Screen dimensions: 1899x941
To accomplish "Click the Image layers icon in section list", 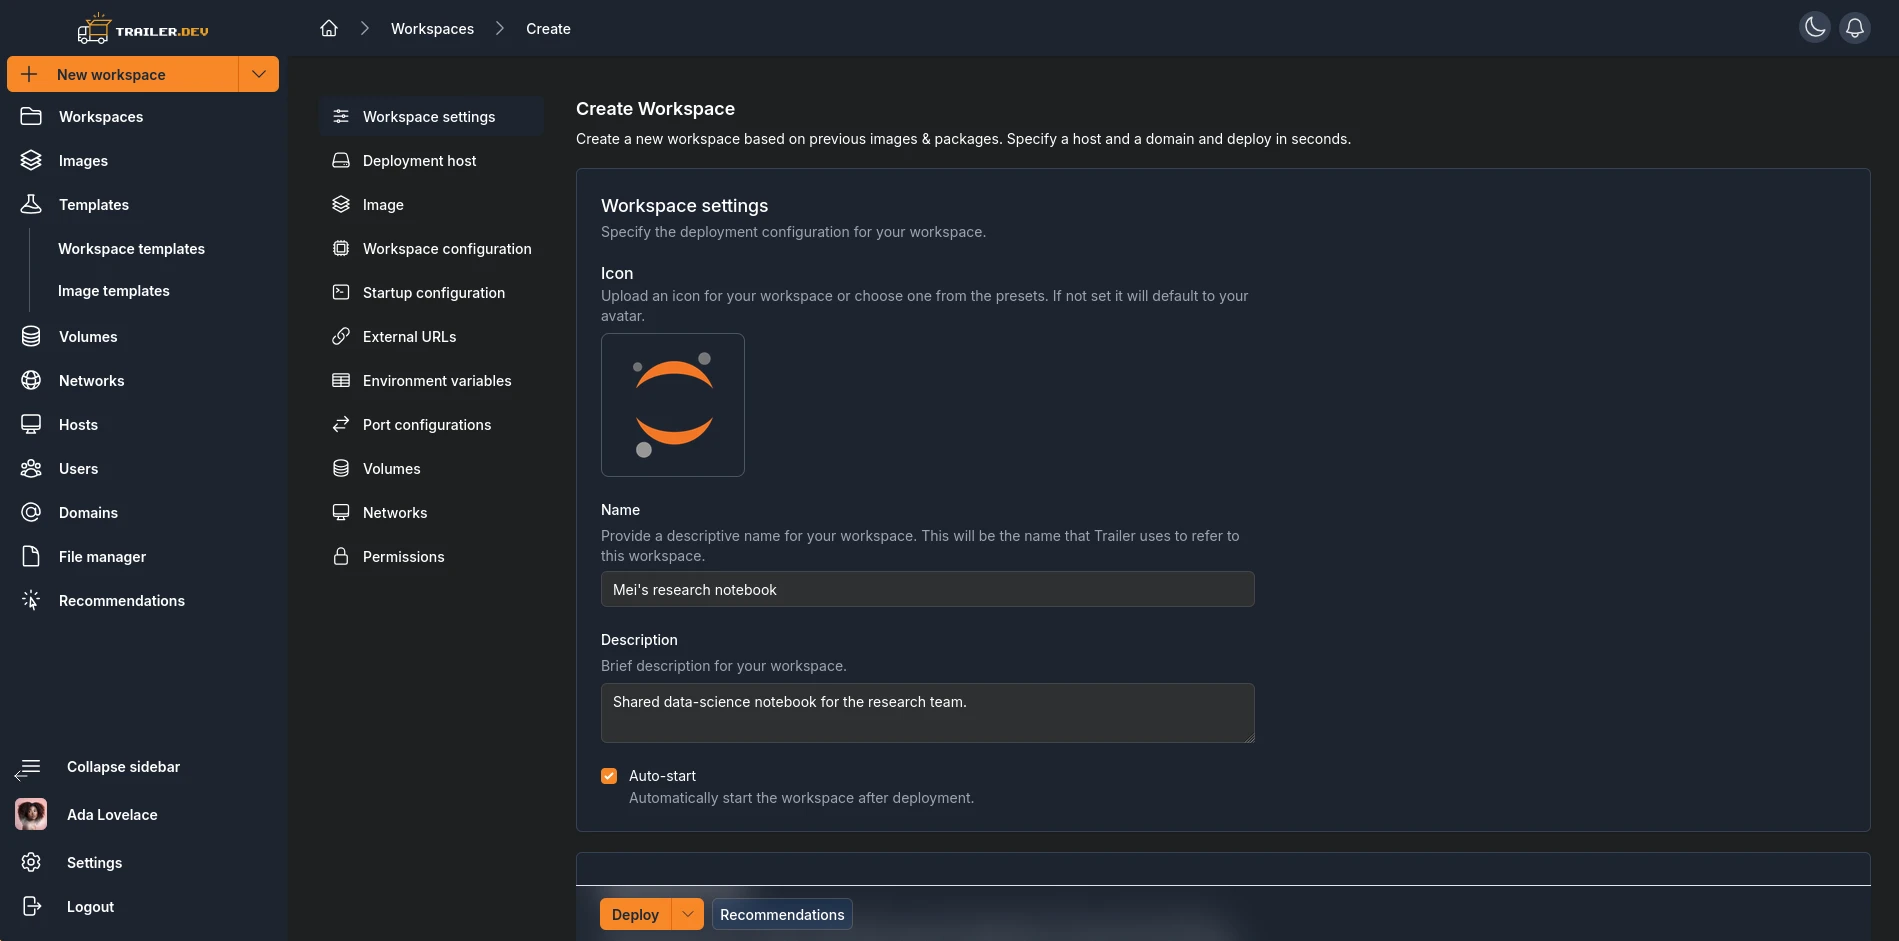I will click(x=341, y=204).
